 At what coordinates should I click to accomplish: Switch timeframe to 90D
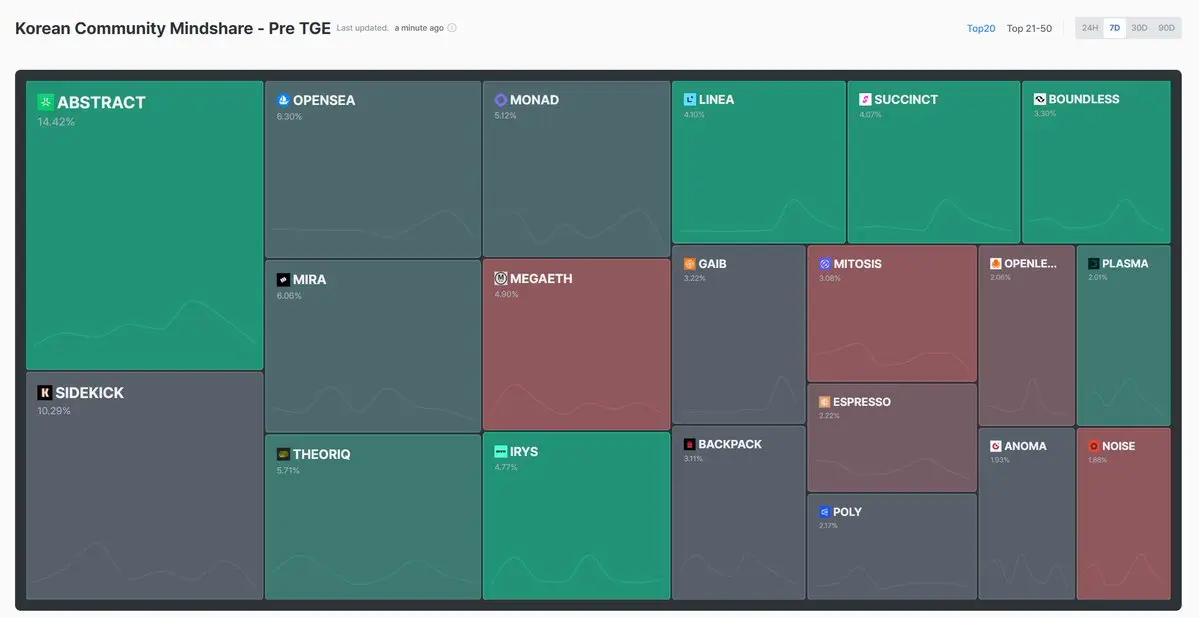pyautogui.click(x=1166, y=28)
